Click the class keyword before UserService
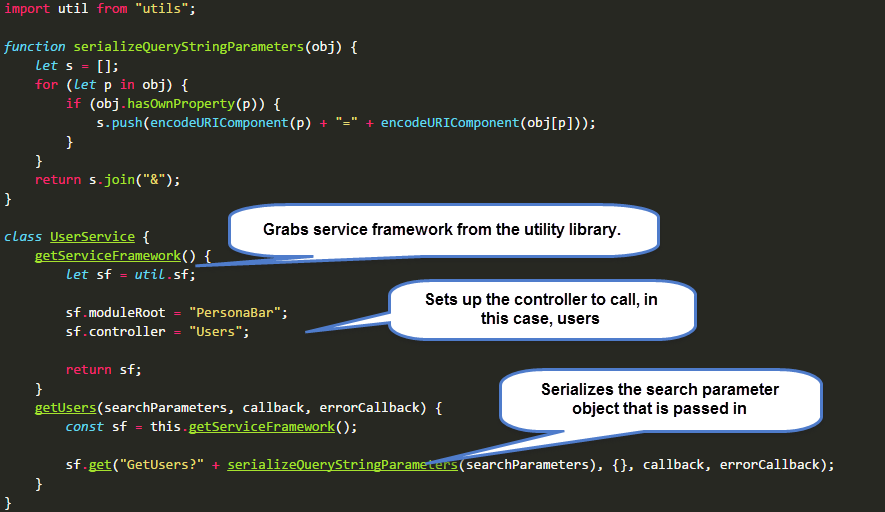The width and height of the screenshot is (885, 512). pyautogui.click(x=23, y=237)
